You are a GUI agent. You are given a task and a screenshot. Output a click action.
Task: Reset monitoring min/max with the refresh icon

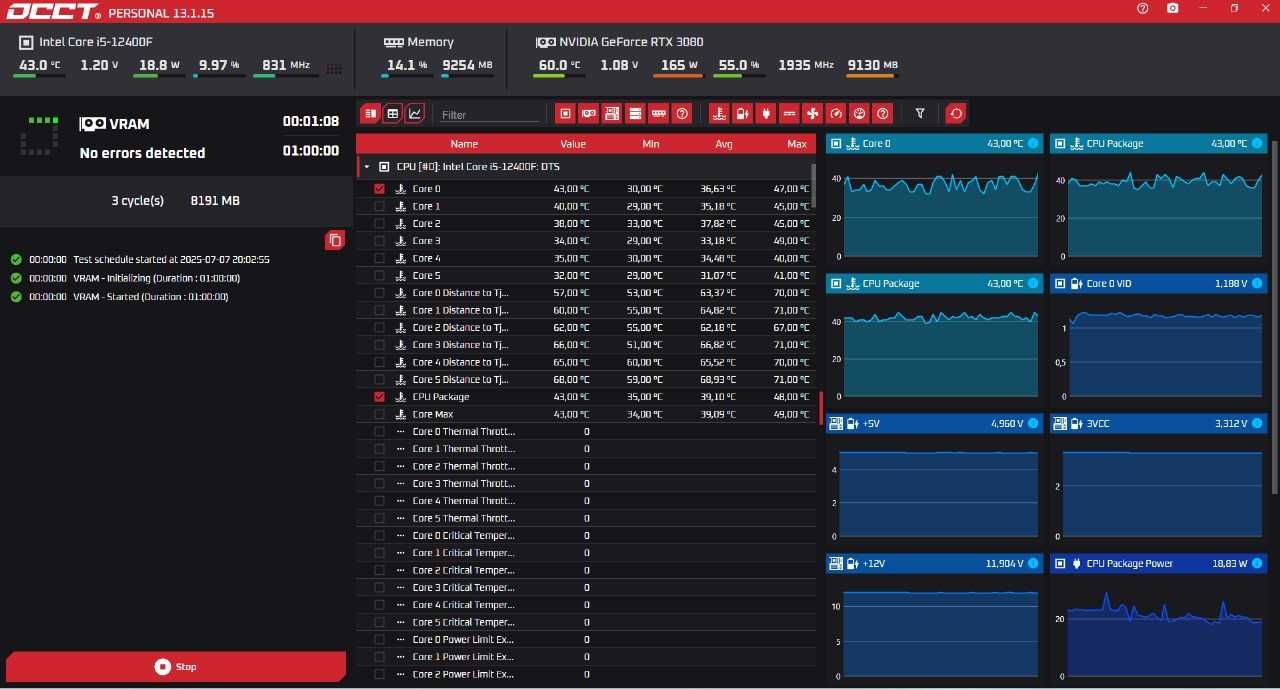[956, 114]
